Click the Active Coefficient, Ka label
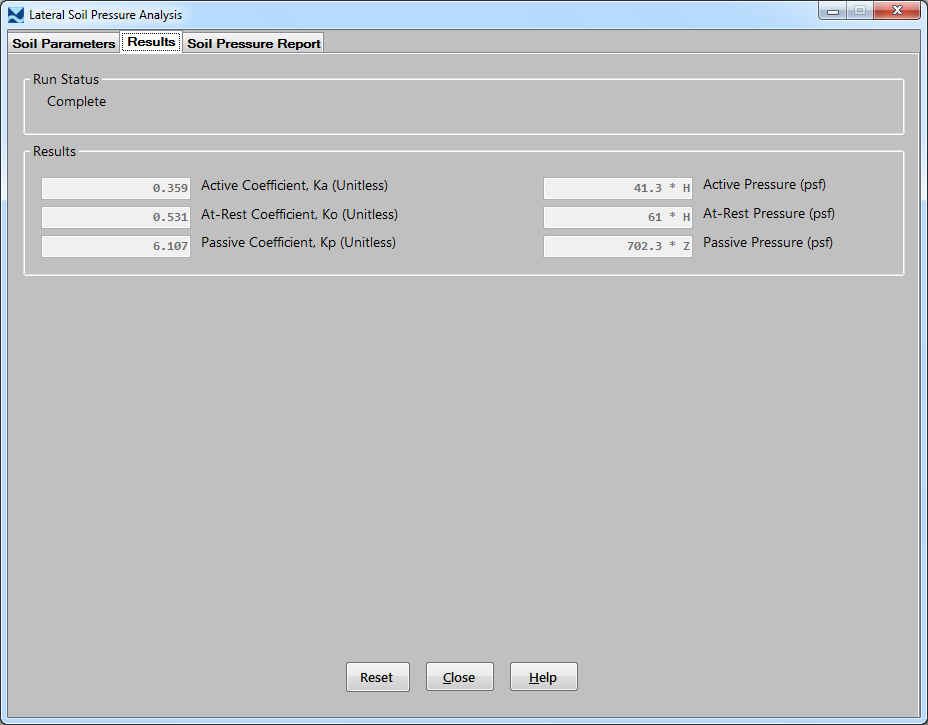 tap(294, 186)
